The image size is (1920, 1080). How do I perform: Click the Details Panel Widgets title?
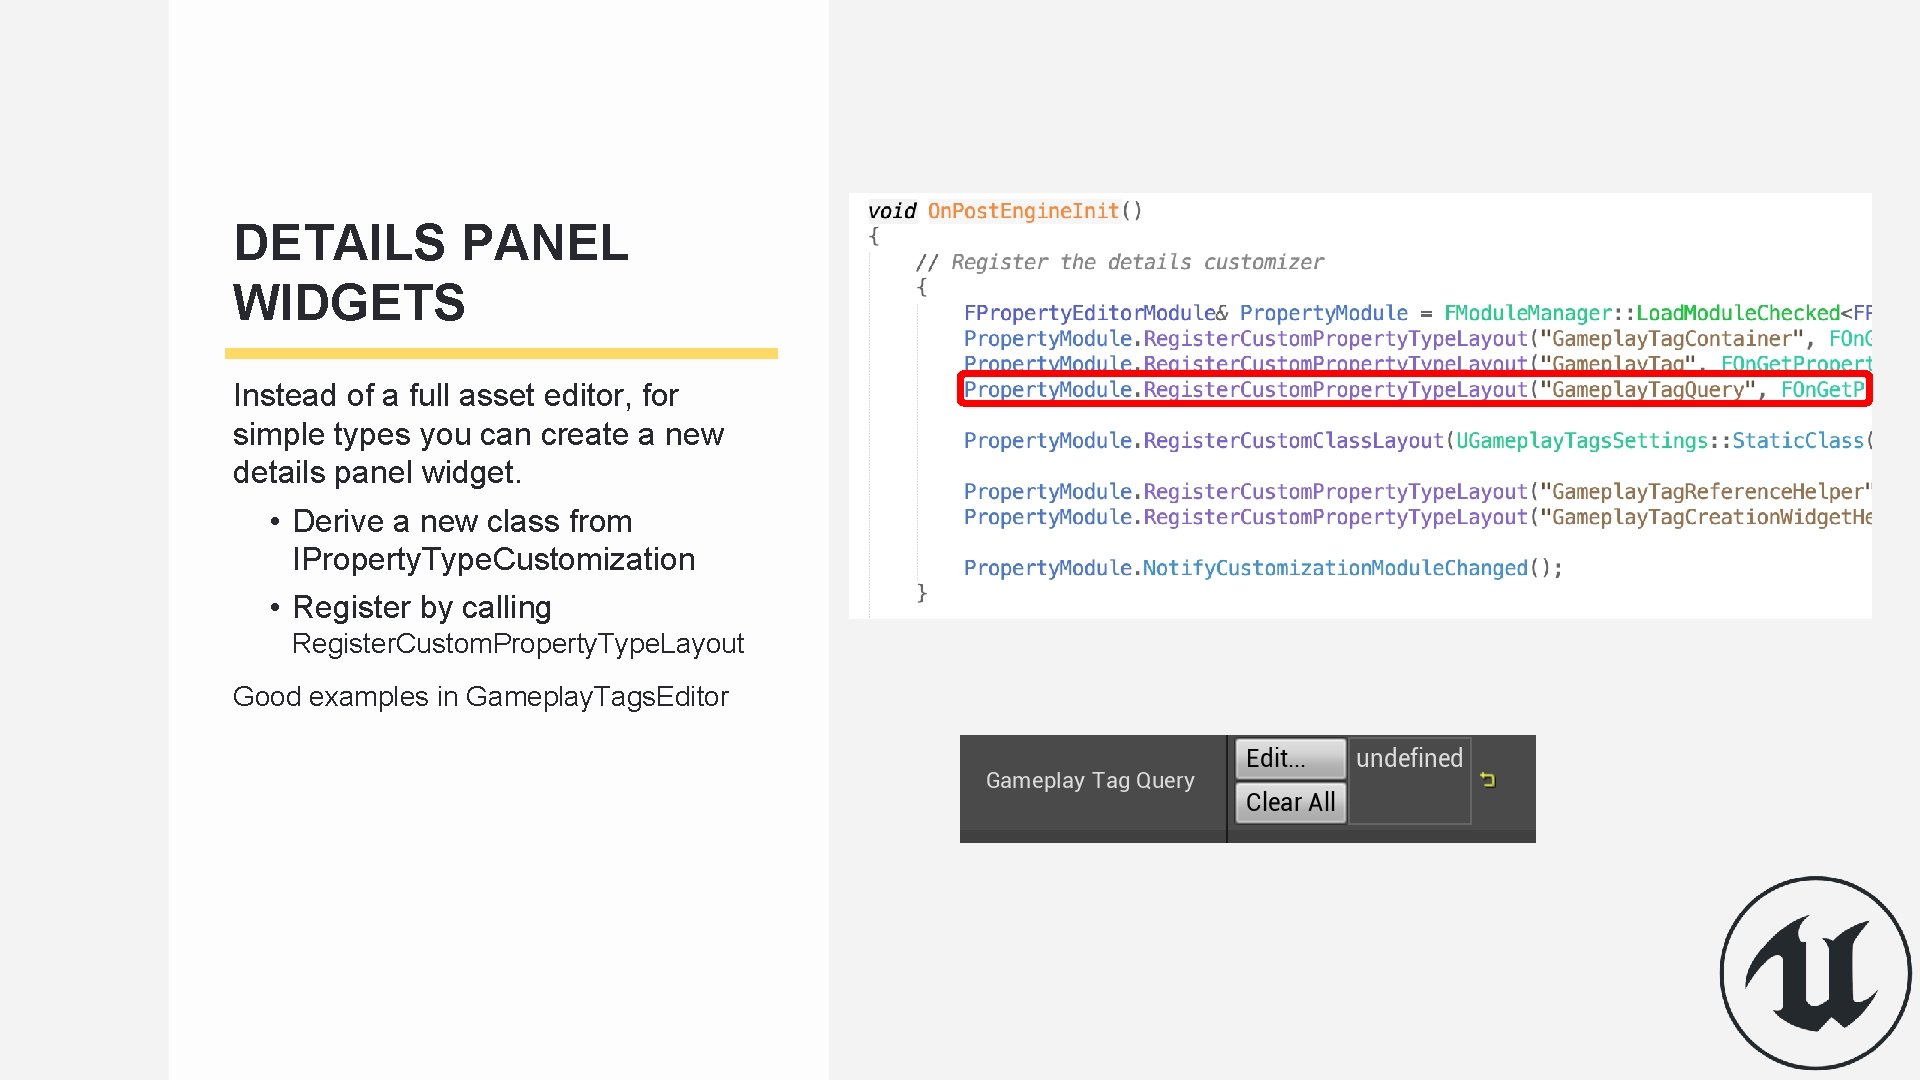point(430,272)
